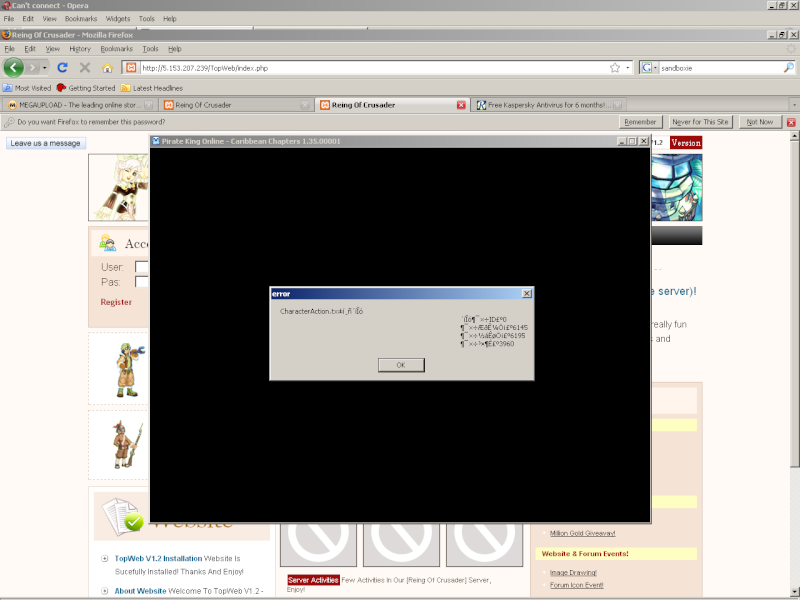Click the User input field
The width and height of the screenshot is (800, 600).
click(141, 267)
